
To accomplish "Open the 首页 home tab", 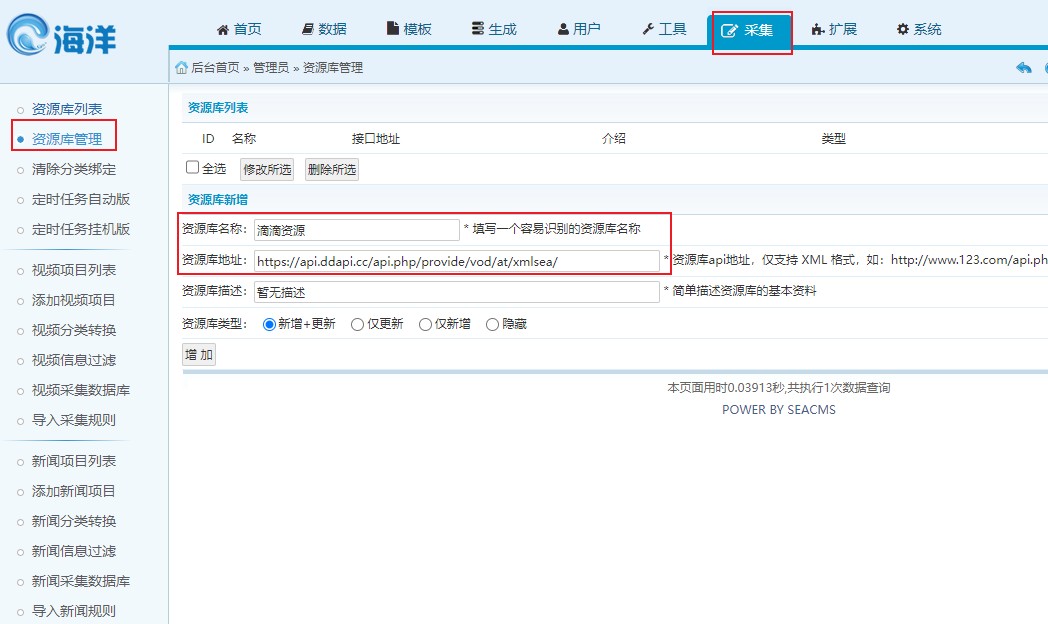I will tap(239, 29).
